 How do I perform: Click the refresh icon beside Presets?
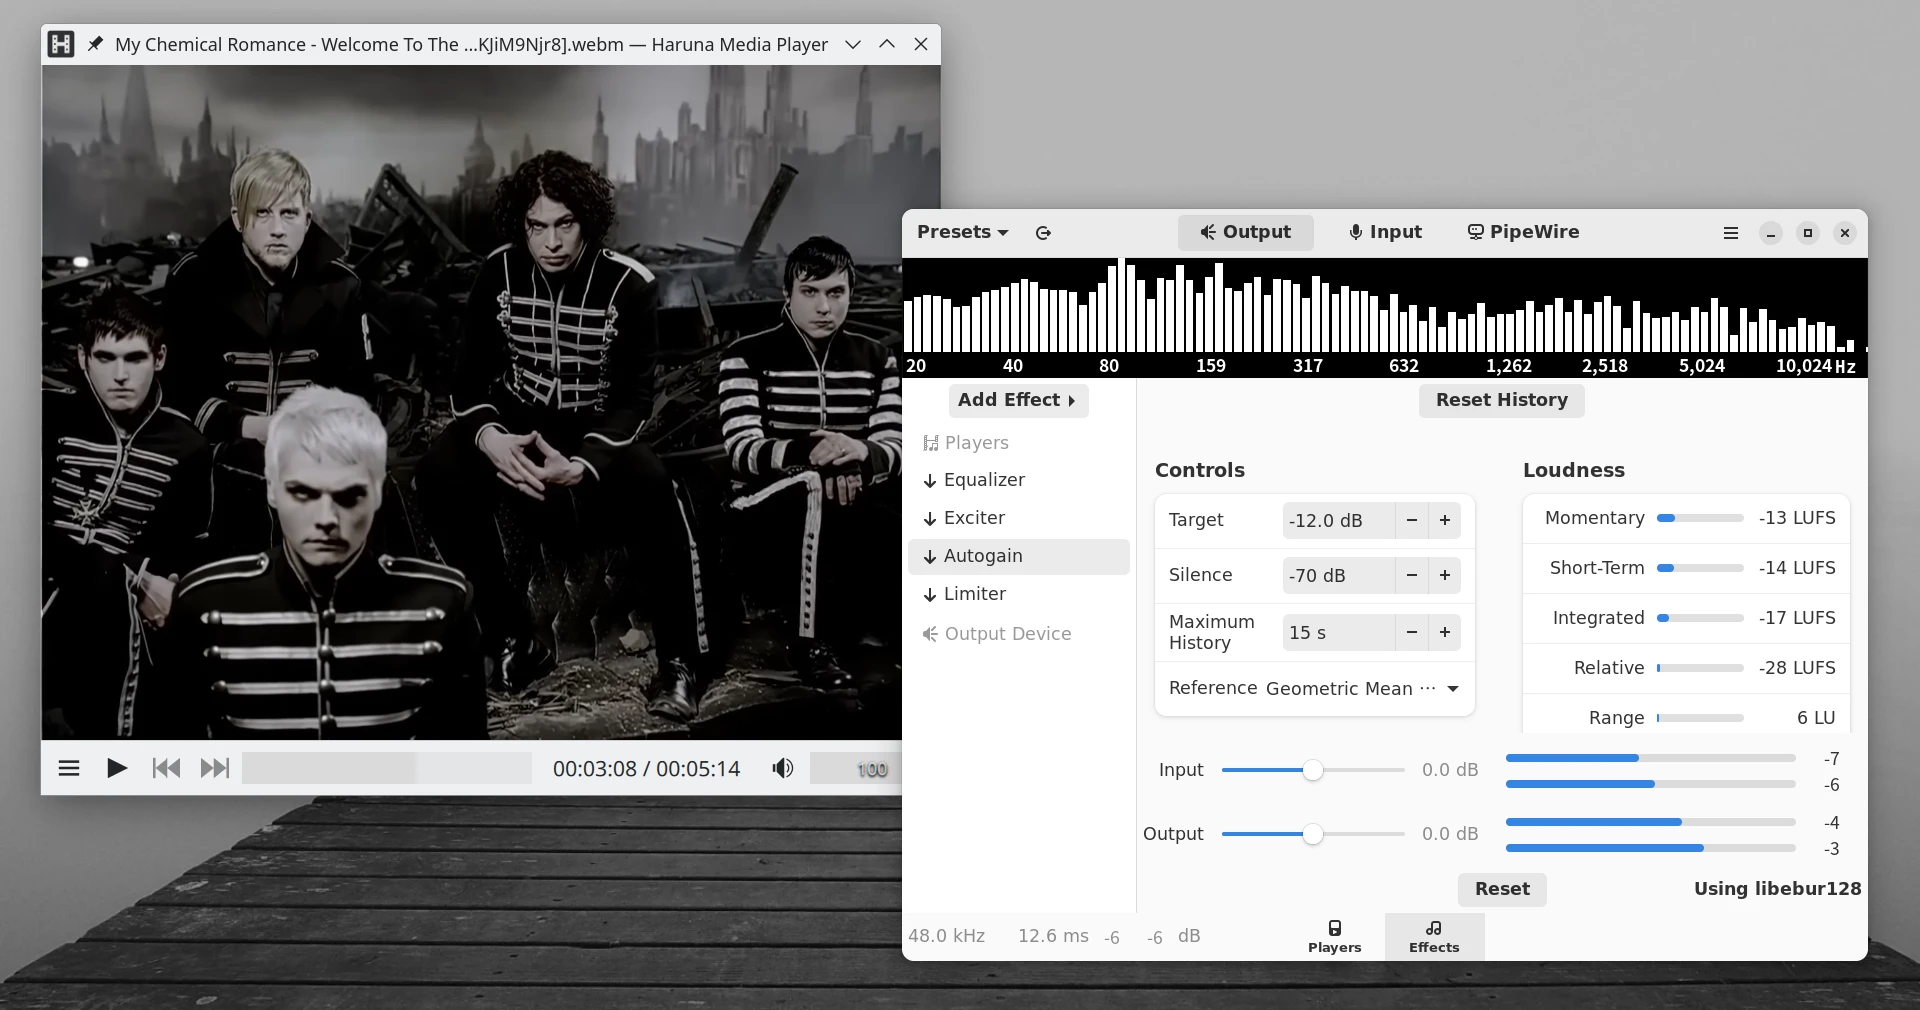(1043, 233)
